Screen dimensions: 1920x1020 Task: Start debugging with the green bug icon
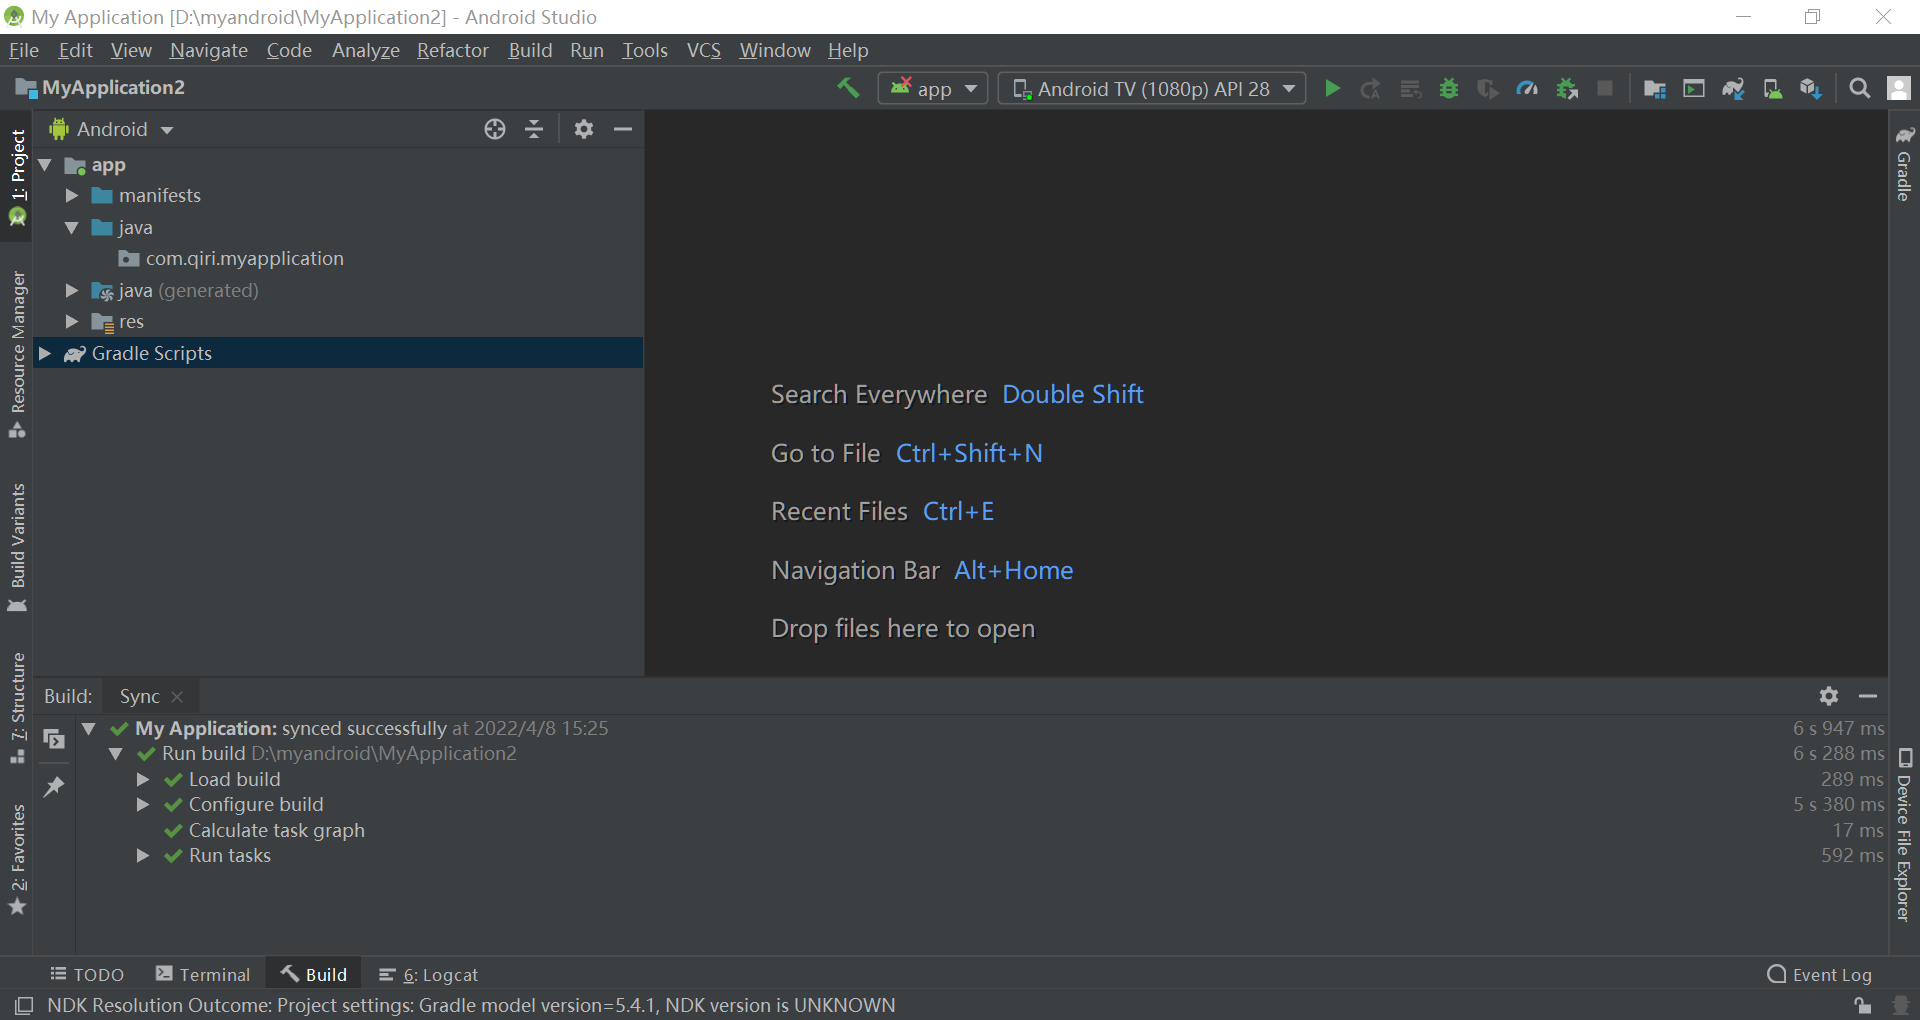[1449, 88]
